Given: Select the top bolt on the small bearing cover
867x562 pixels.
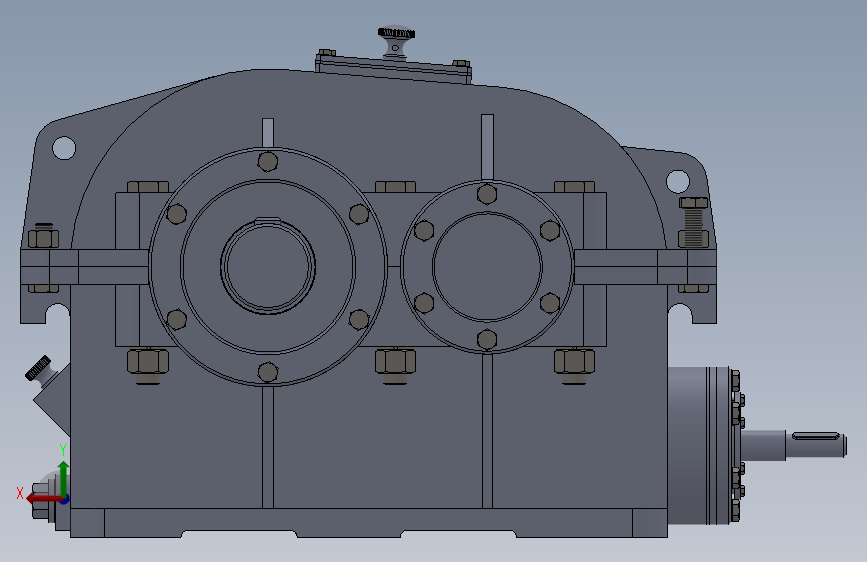Looking at the screenshot, I should pos(487,194).
